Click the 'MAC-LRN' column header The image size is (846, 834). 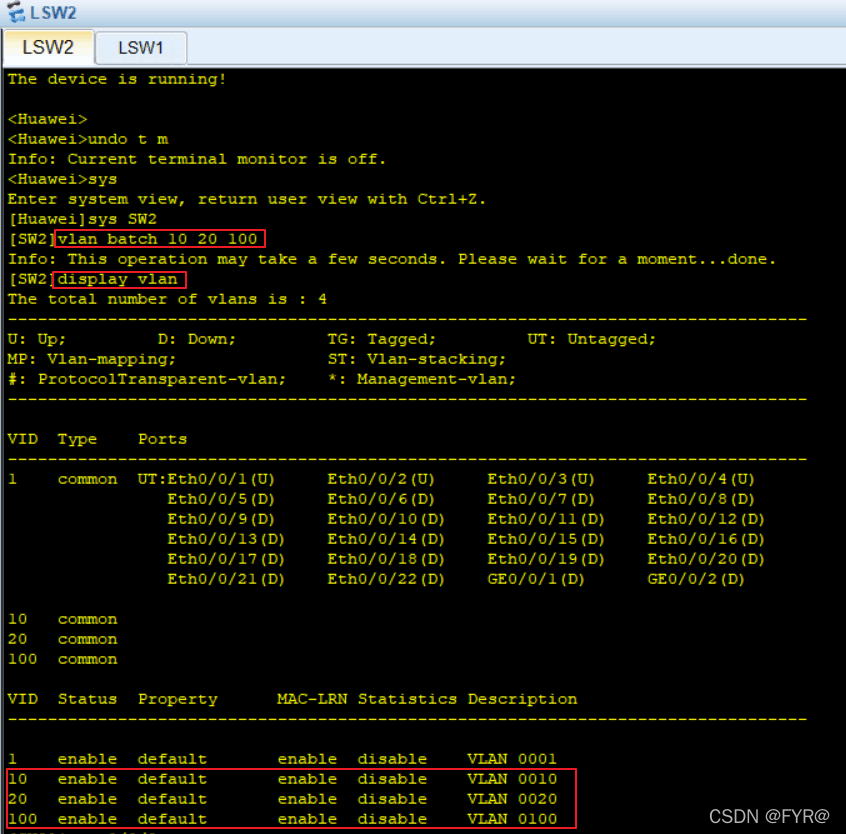[312, 699]
